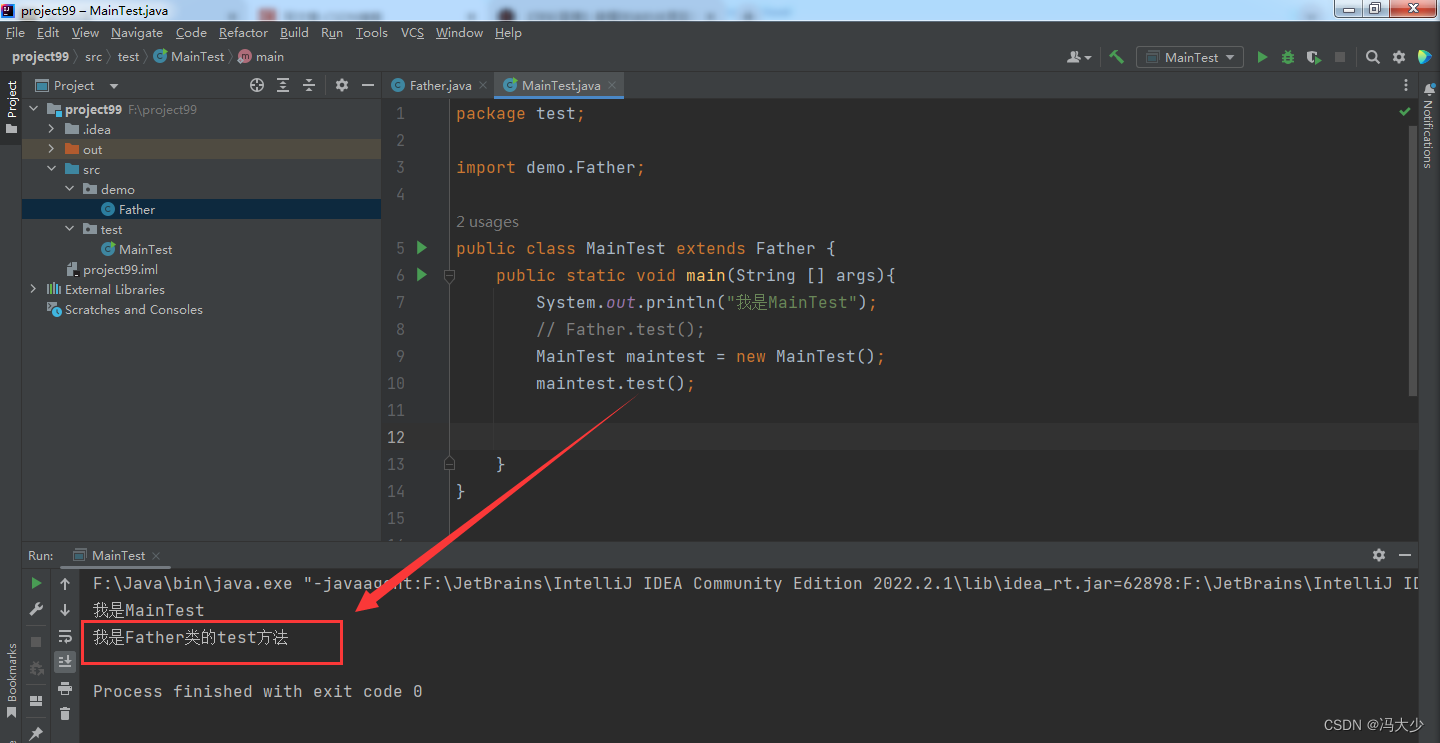The height and width of the screenshot is (743, 1440).
Task: Clear all console output with the trash icon
Action: pos(65,713)
